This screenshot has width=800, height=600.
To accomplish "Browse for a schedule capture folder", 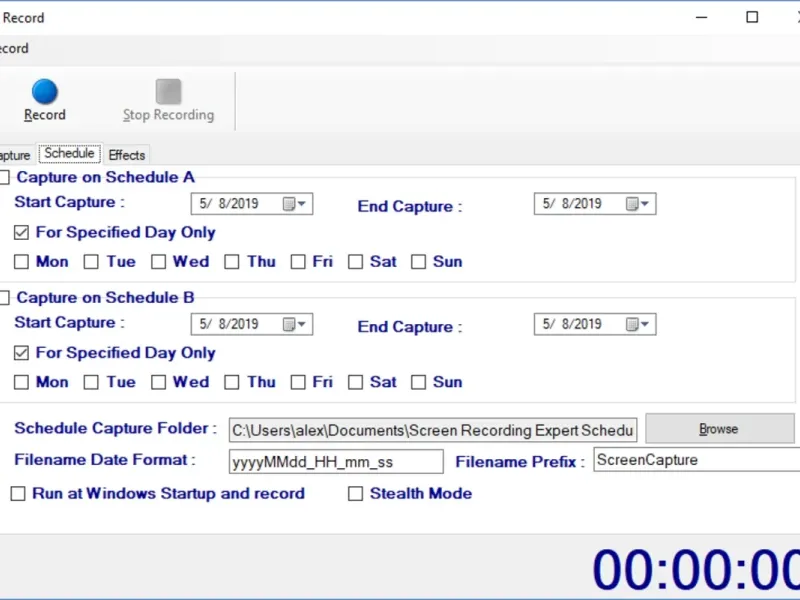I will tap(720, 429).
